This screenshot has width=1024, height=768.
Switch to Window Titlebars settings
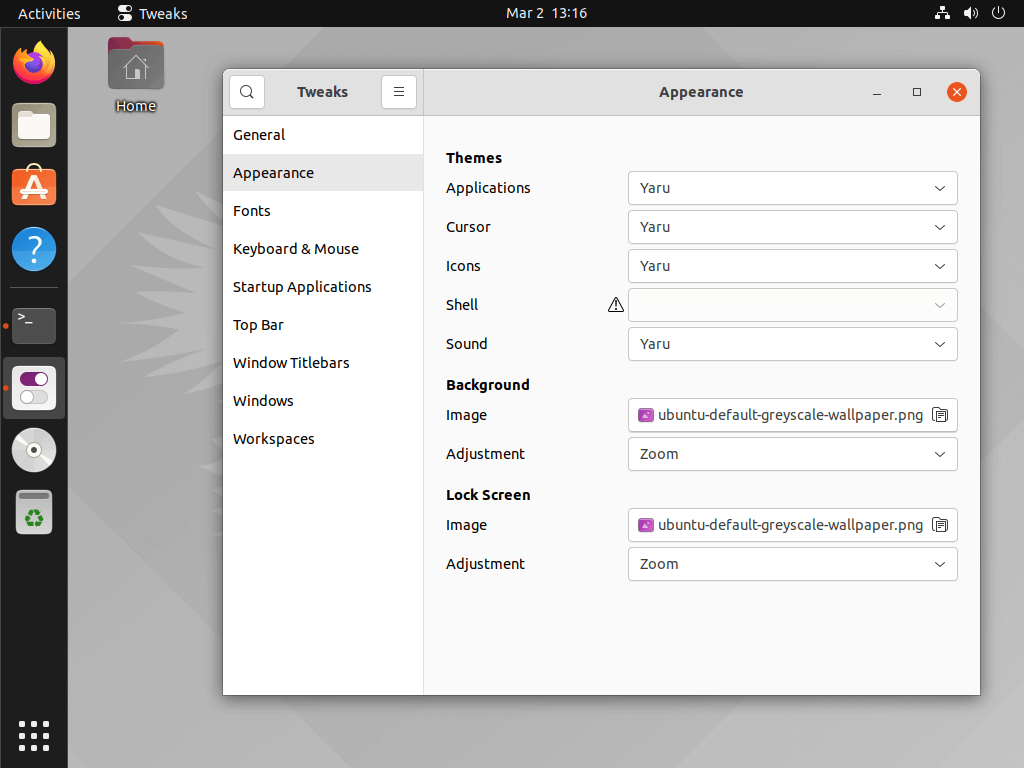[x=291, y=363]
